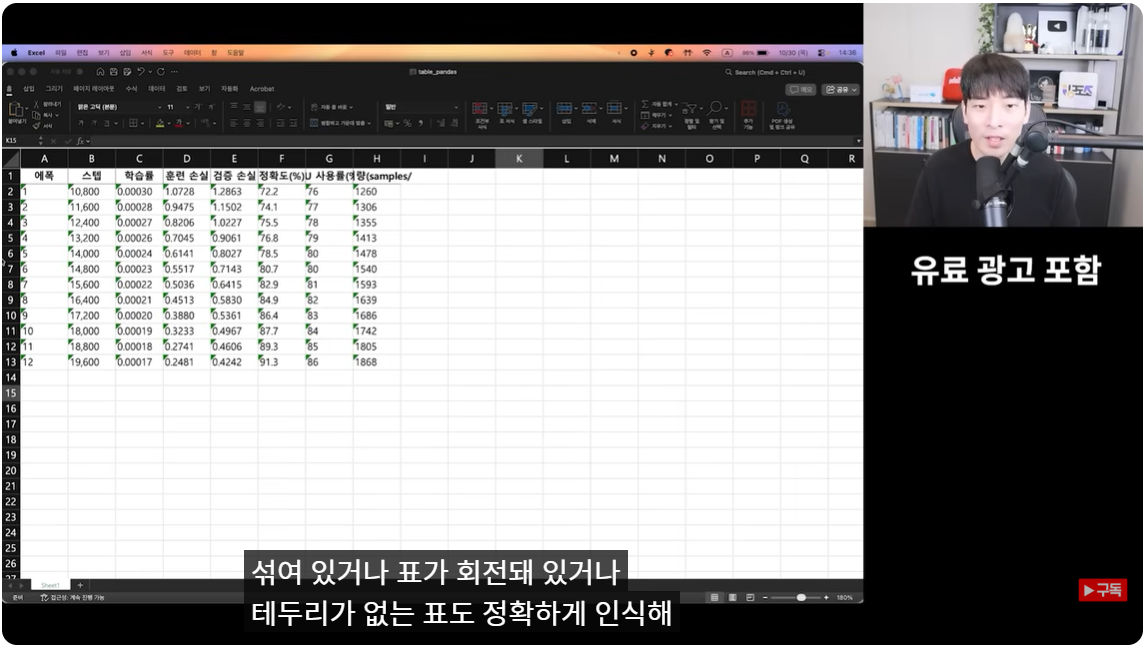Image resolution: width=1143 pixels, height=646 pixels.
Task: Expand the Wrap Text dropdown
Action: [x=352, y=107]
